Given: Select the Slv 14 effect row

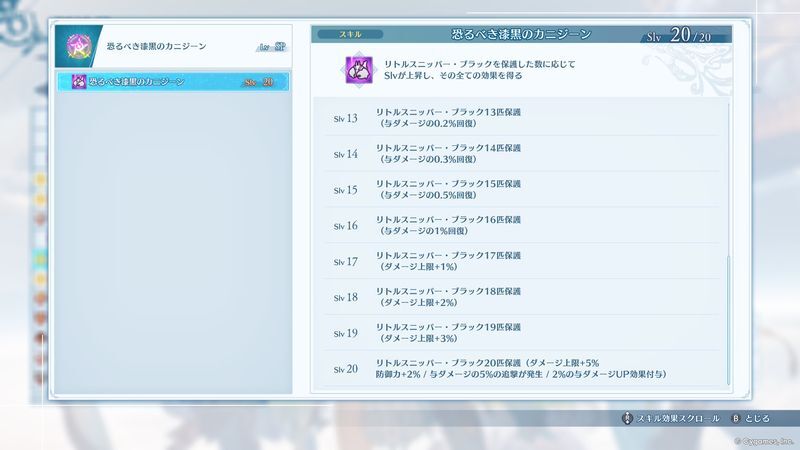Looking at the screenshot, I should [x=521, y=154].
